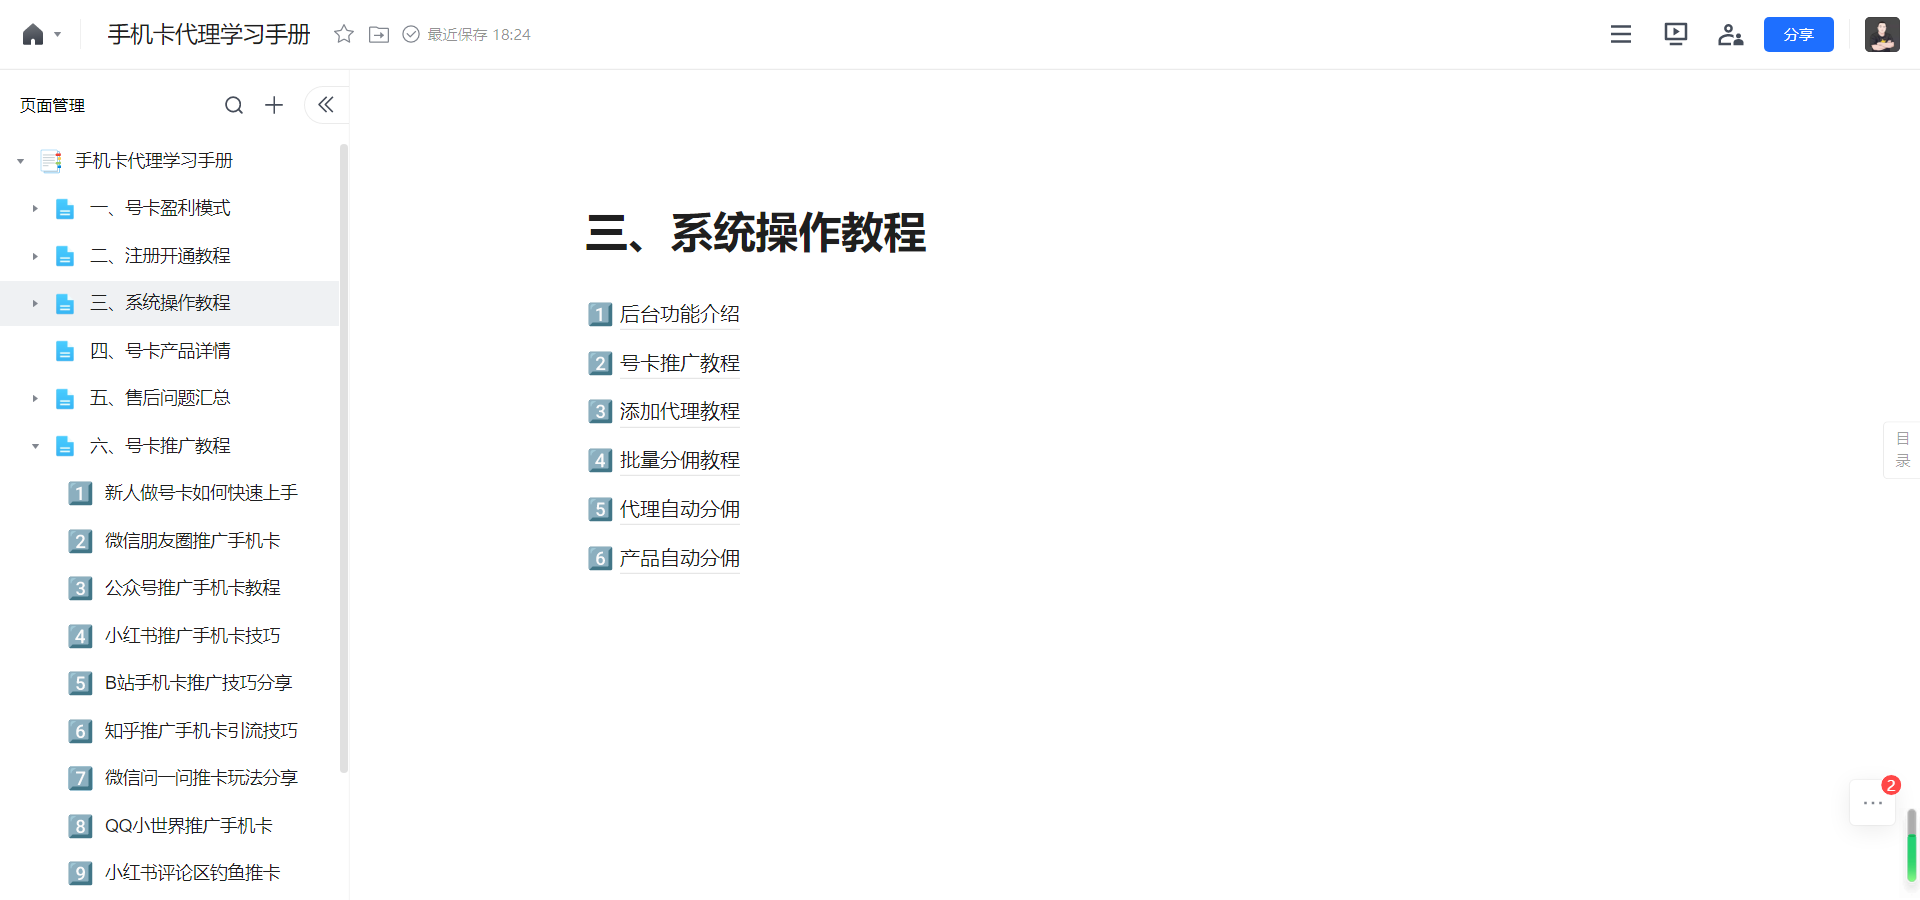The image size is (1920, 900).
Task: Enter presentation mode with screen-play icon
Action: 1675,33
